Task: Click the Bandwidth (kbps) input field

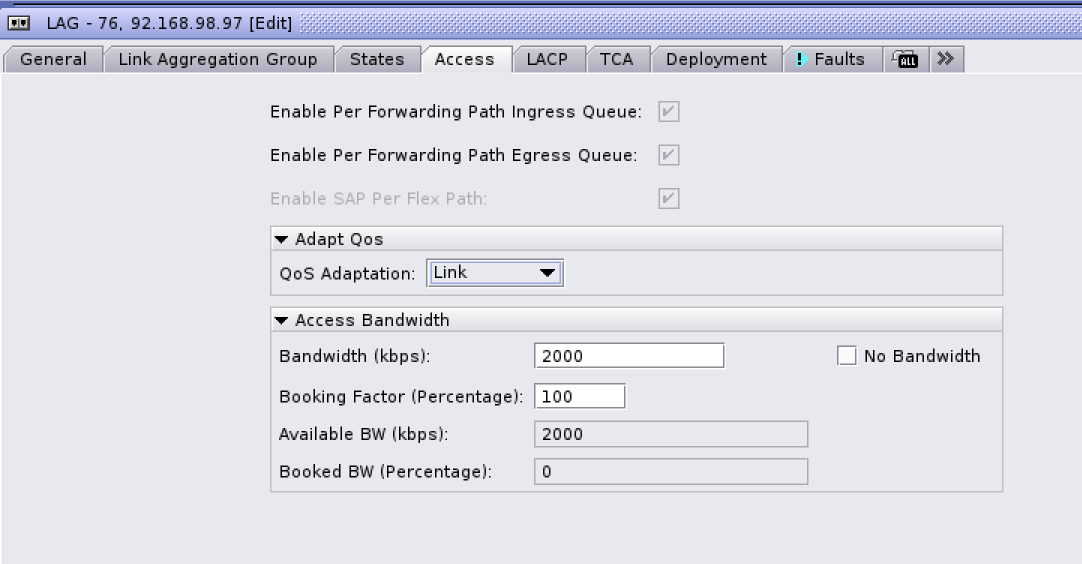Action: (x=629, y=356)
